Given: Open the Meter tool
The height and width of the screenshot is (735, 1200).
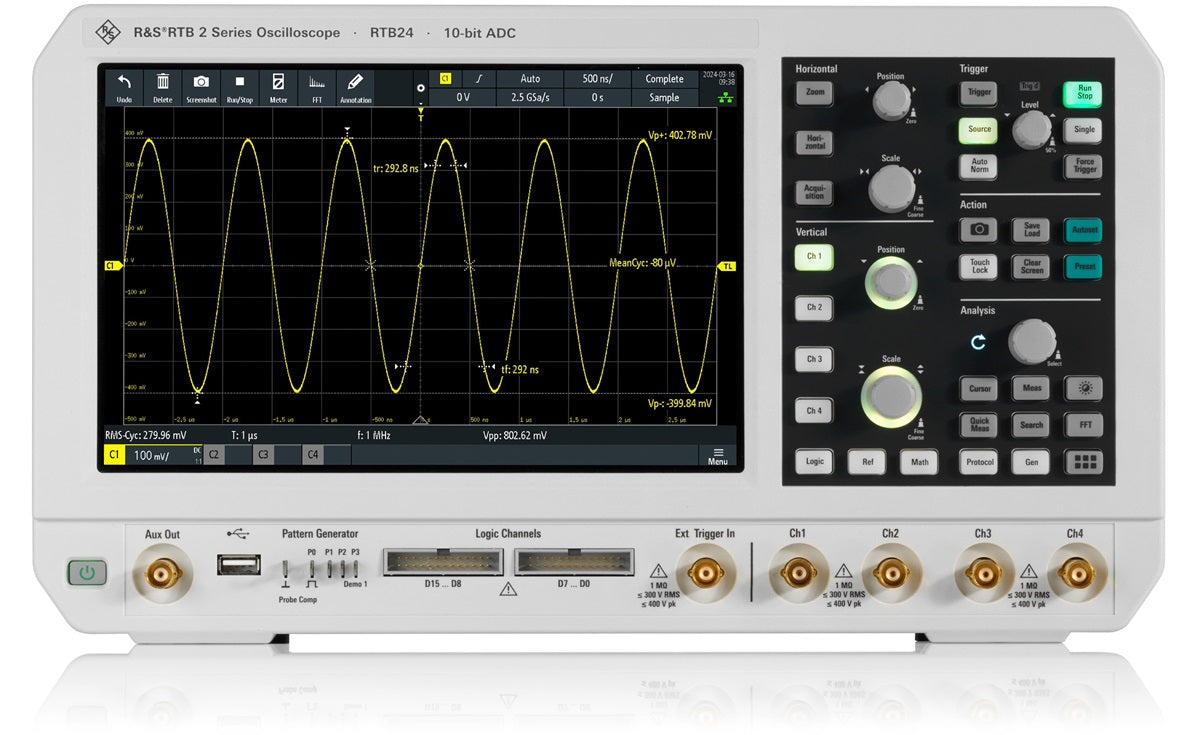Looking at the screenshot, I should pyautogui.click(x=278, y=87).
